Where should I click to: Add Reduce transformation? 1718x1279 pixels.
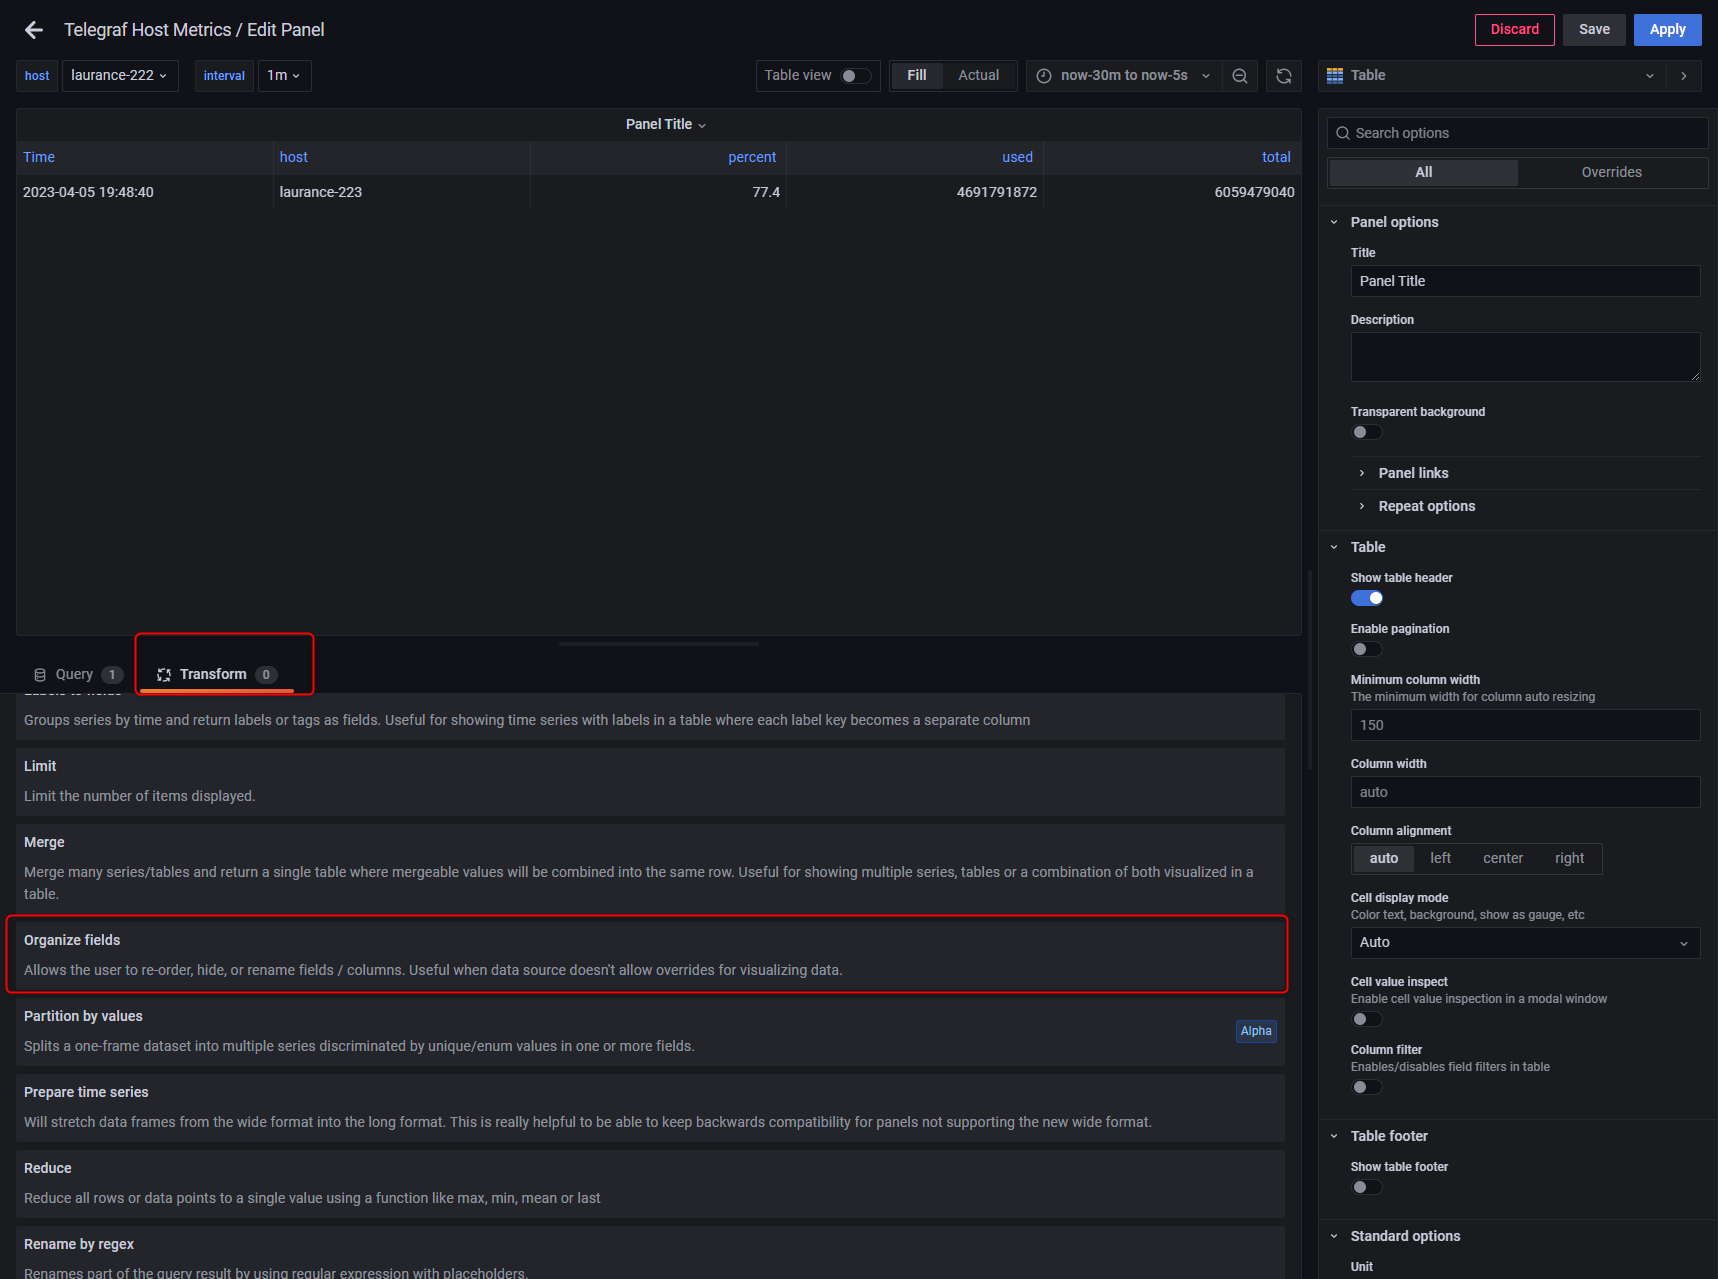coord(650,1184)
